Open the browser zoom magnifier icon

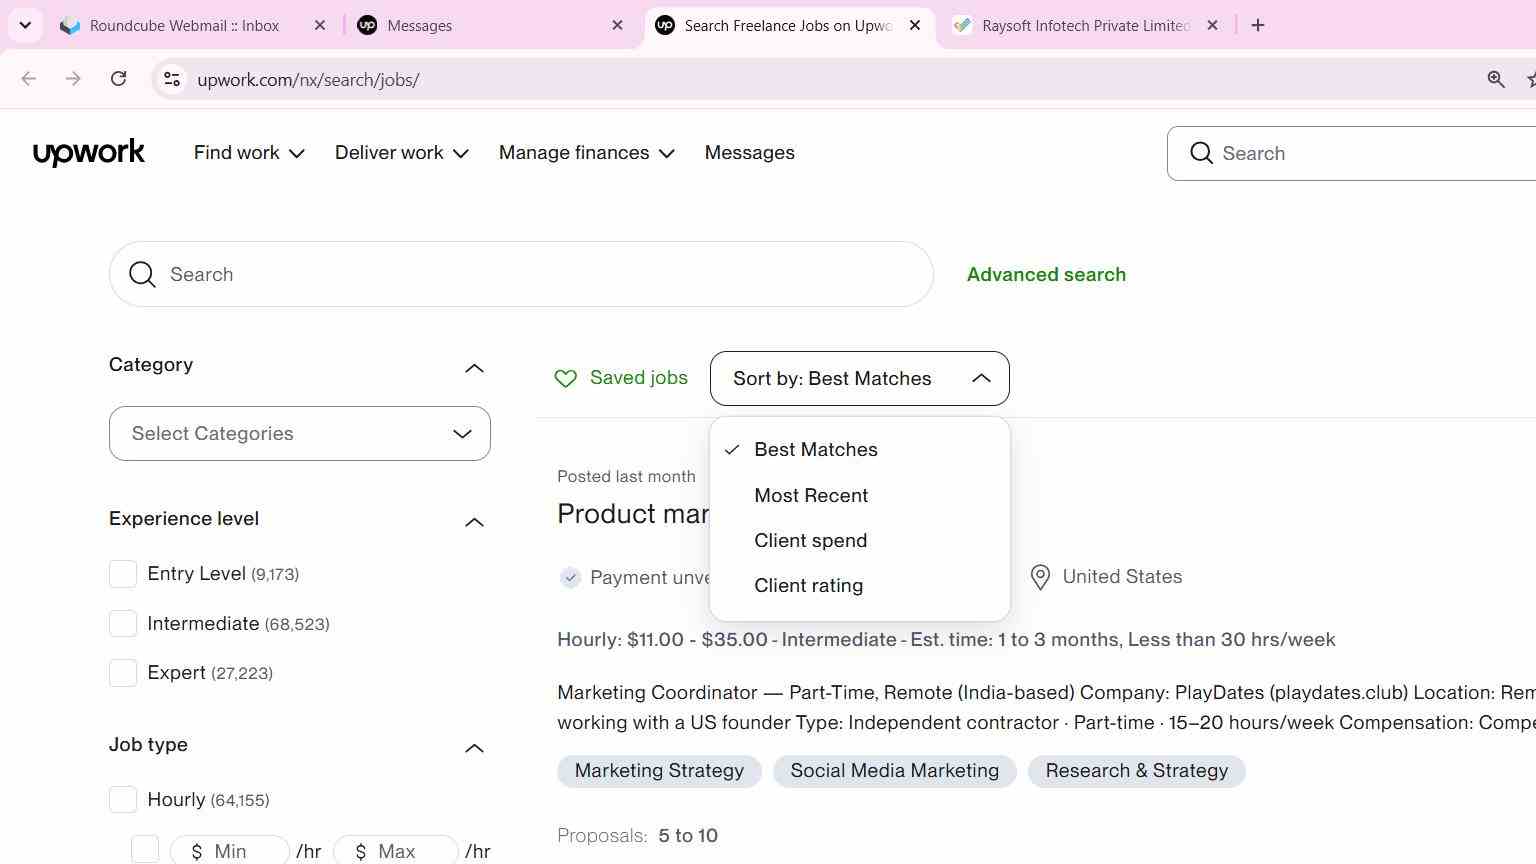[1496, 79]
